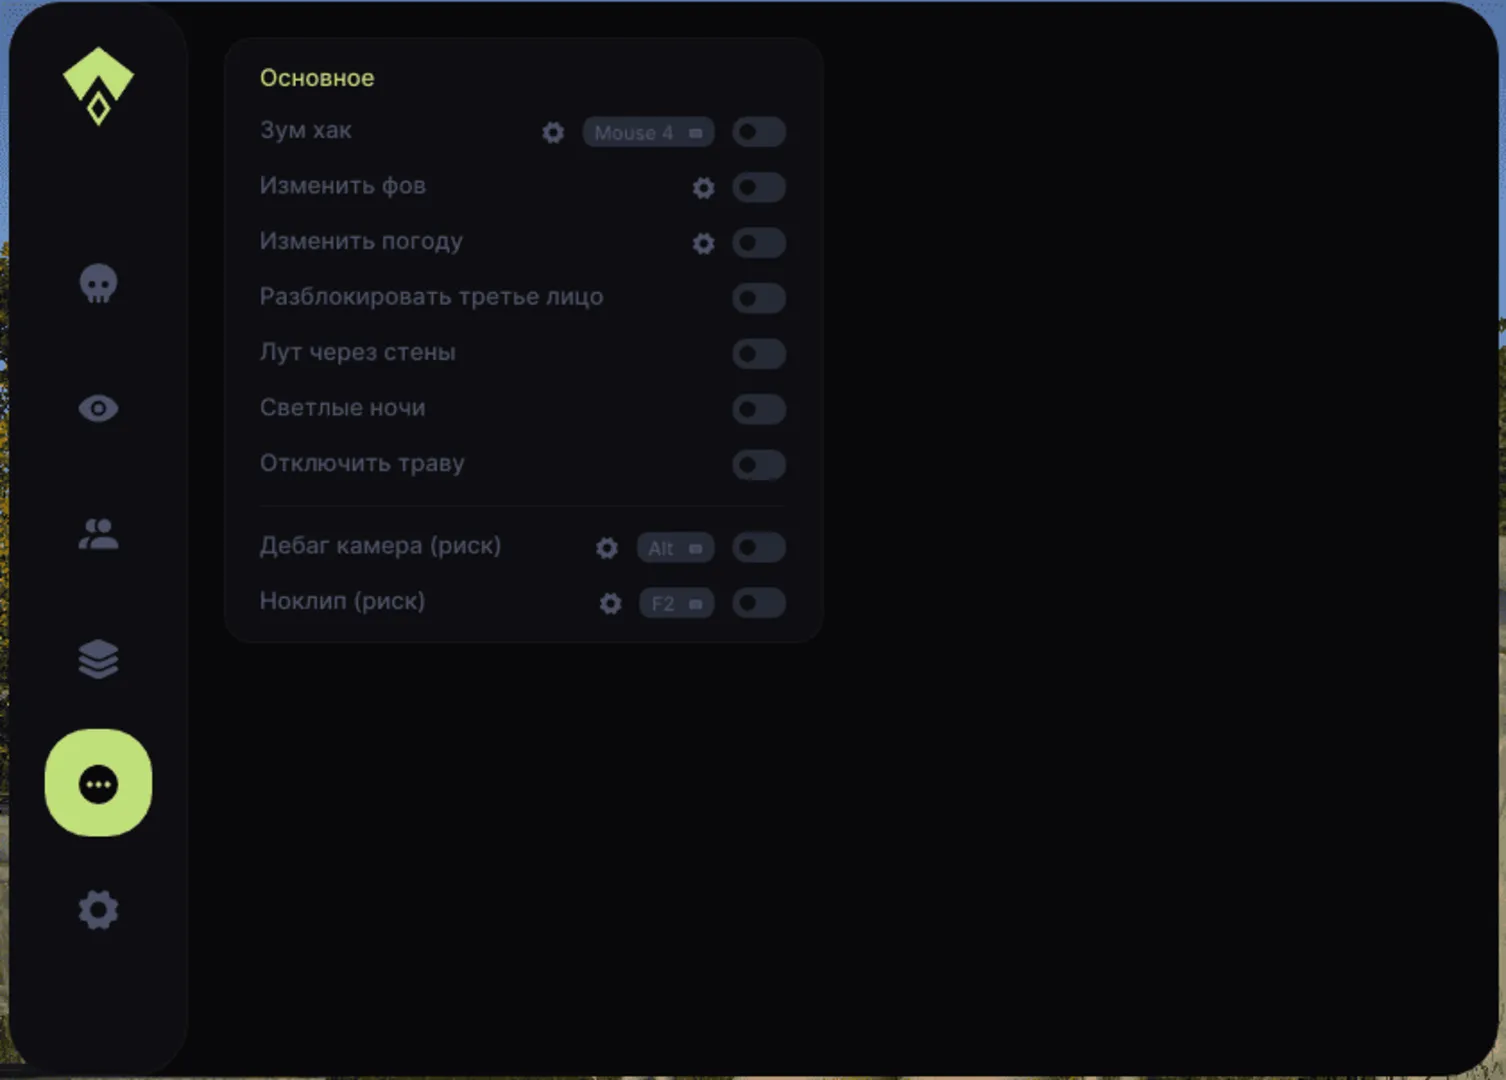Open the eye visuals tab in sidebar
The image size is (1506, 1080).
98,408
